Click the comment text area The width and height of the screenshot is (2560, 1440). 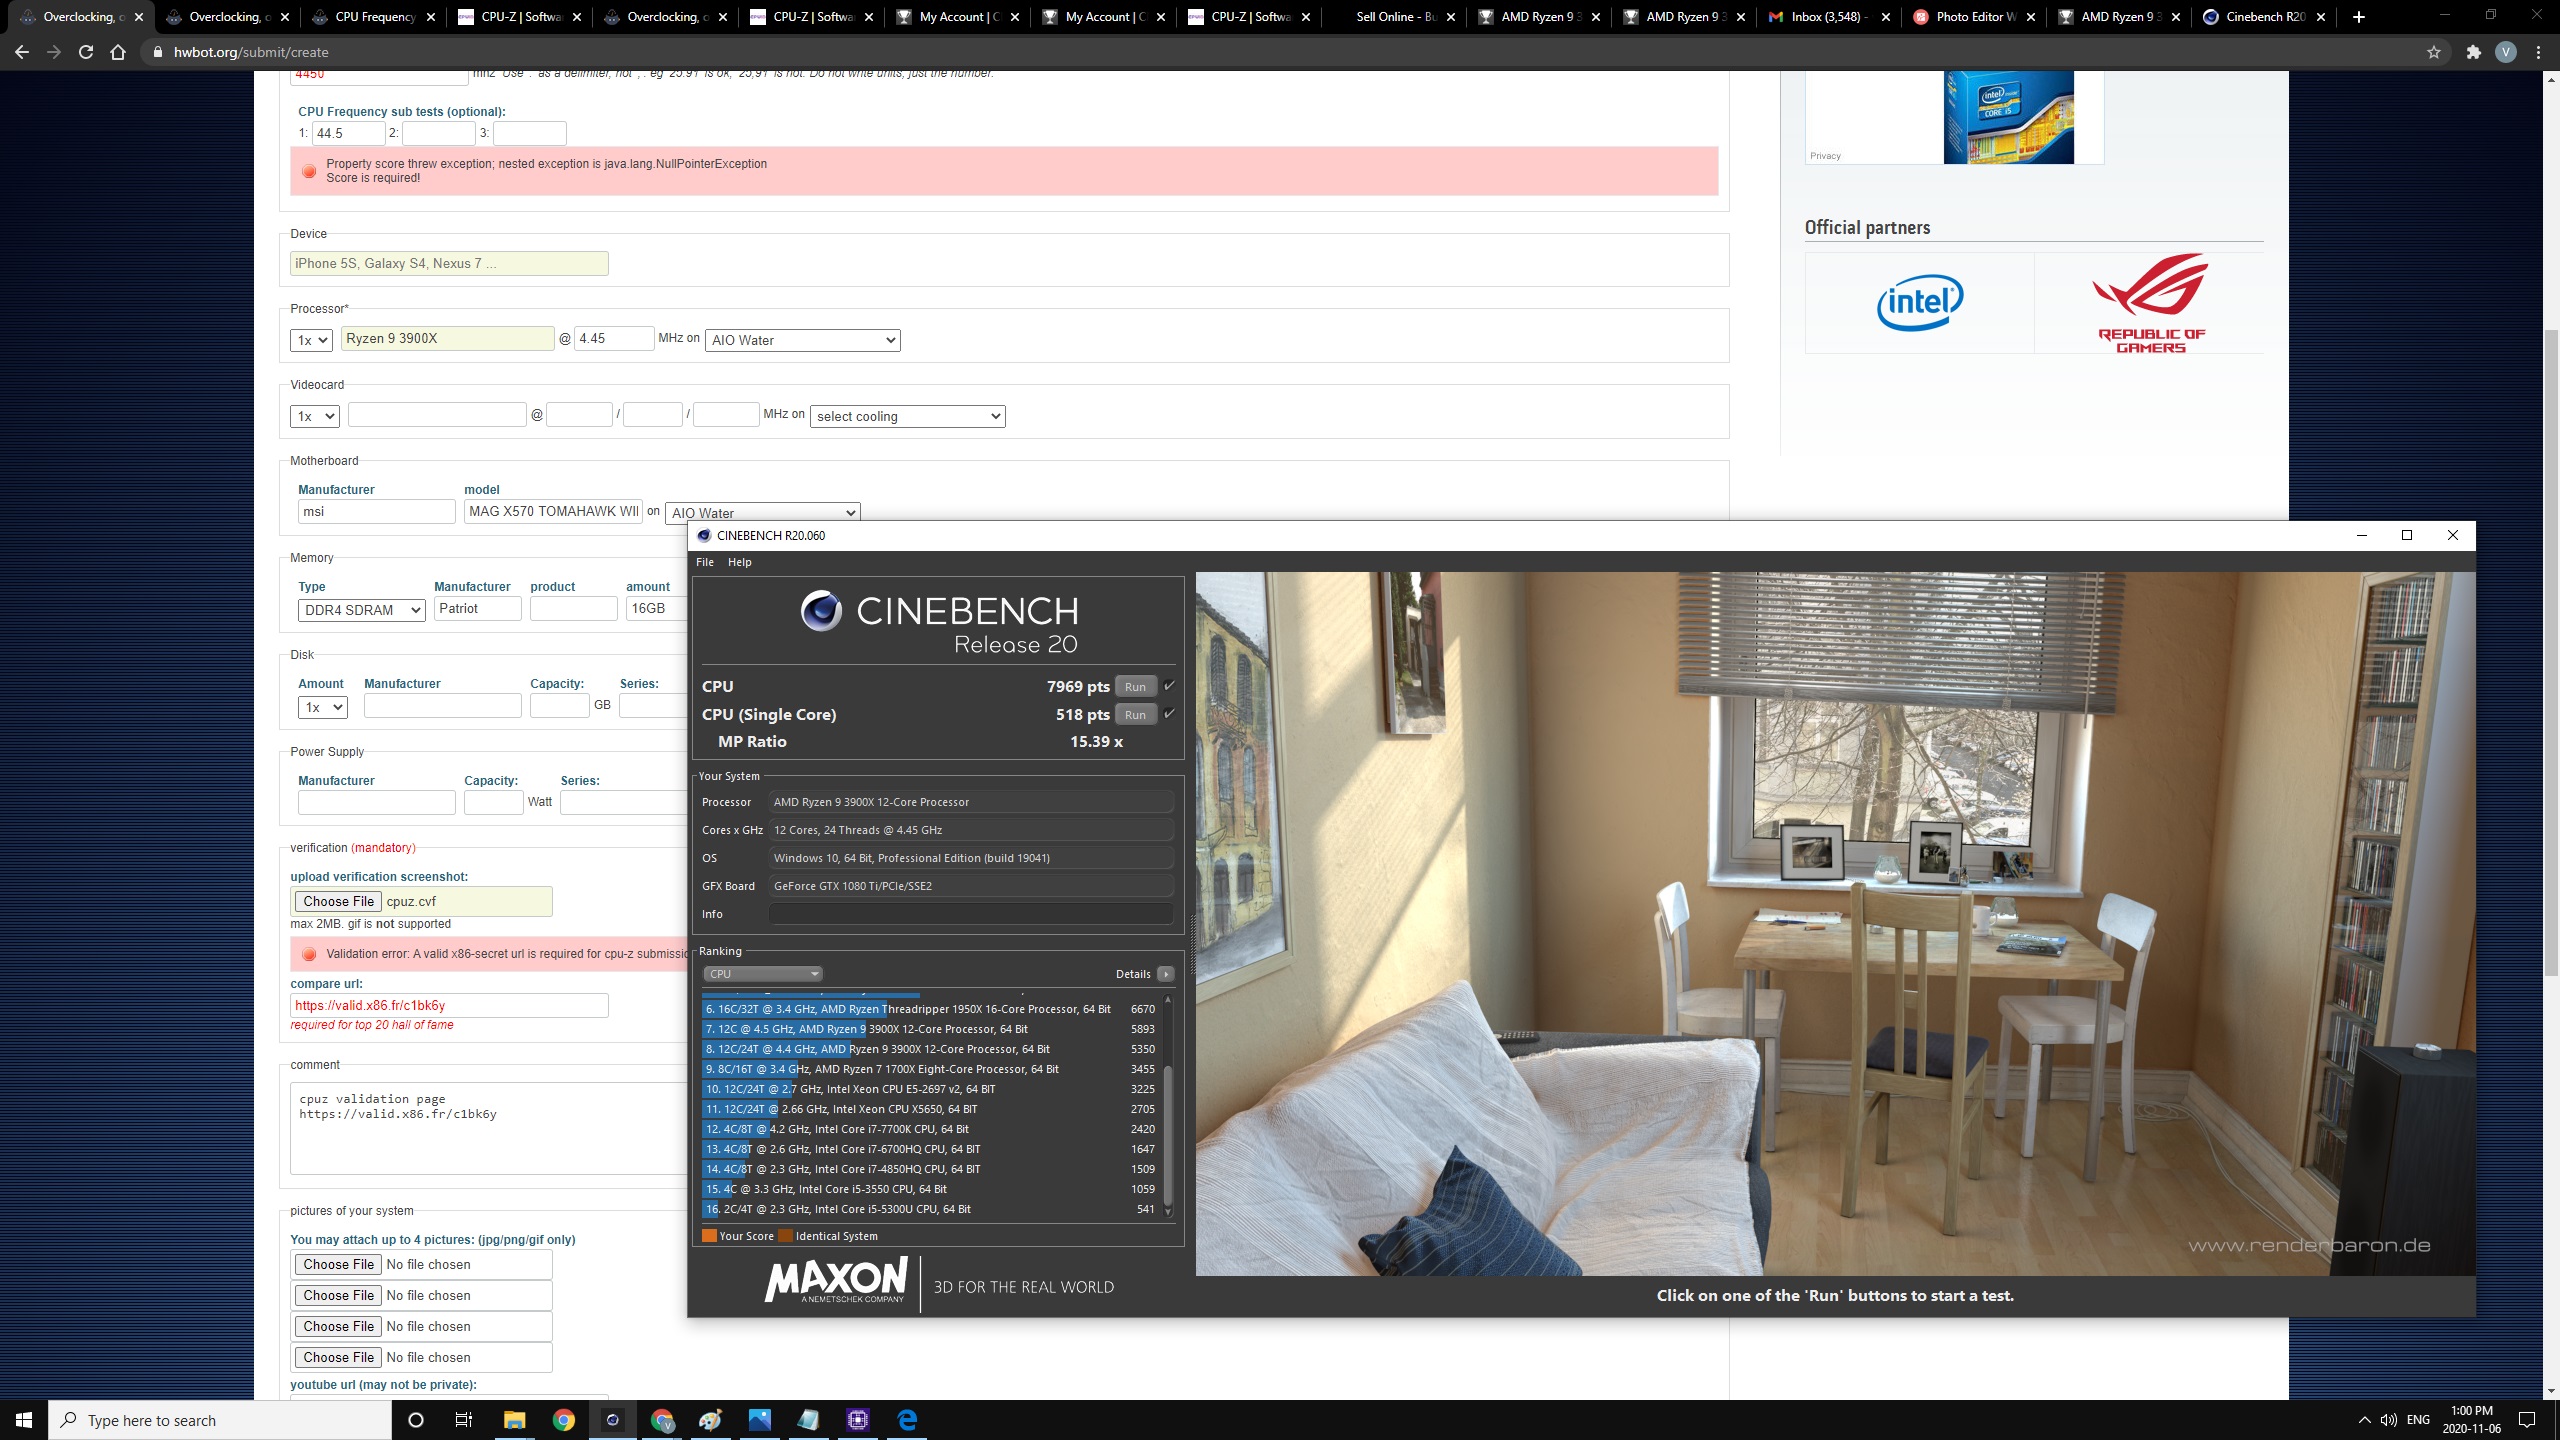coord(490,1128)
